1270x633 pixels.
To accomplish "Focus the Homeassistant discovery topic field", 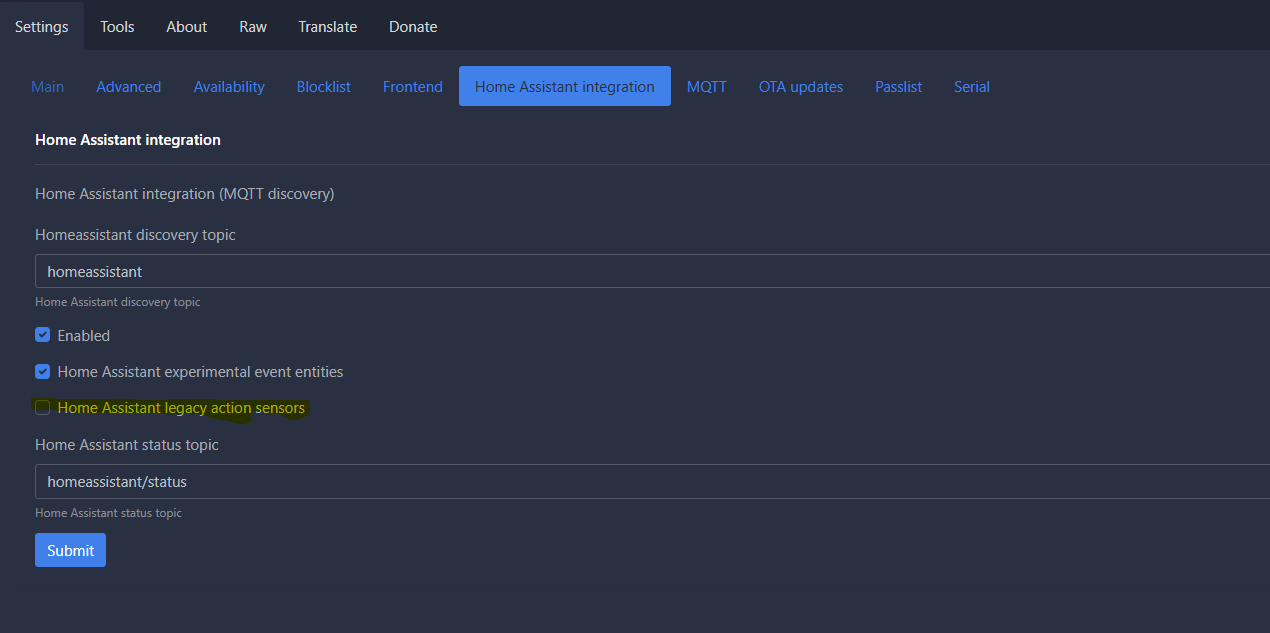I will tap(652, 271).
